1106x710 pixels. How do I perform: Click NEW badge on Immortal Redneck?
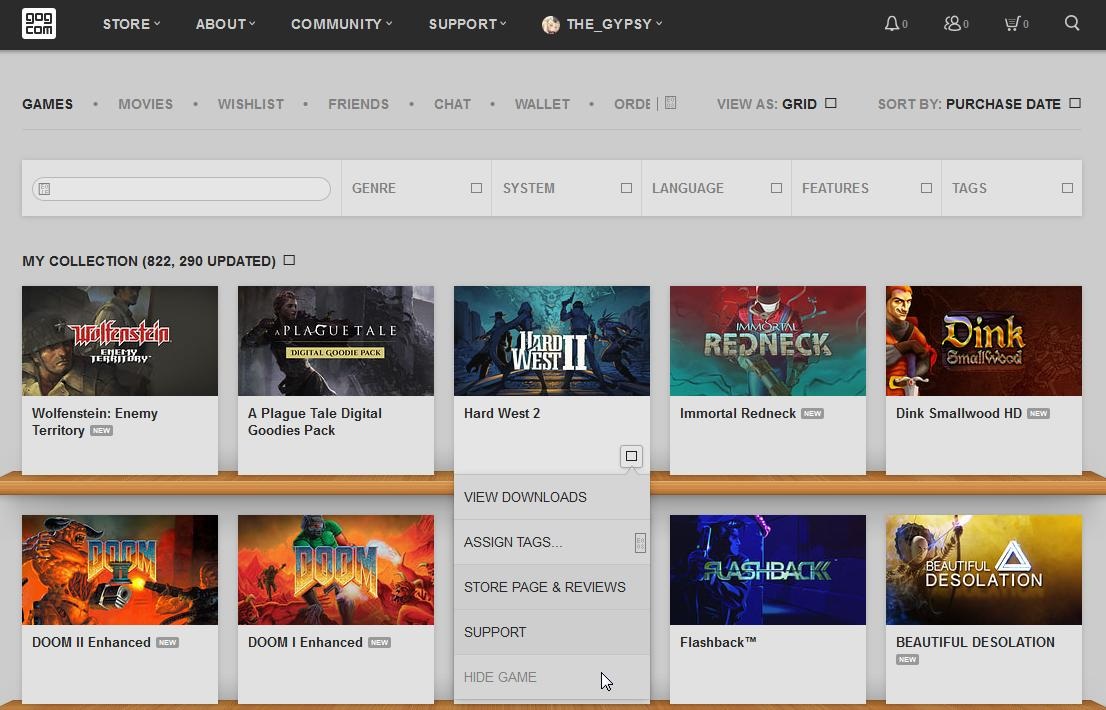[x=813, y=413]
